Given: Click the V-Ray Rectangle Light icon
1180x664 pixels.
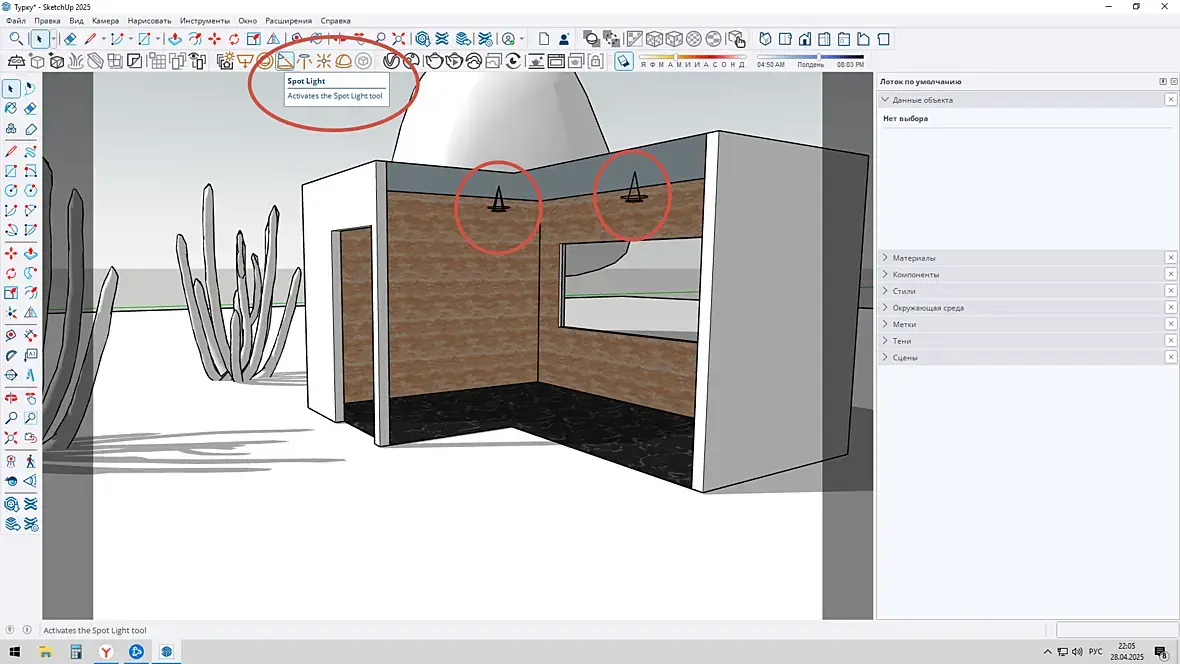Looking at the screenshot, I should tap(245, 61).
